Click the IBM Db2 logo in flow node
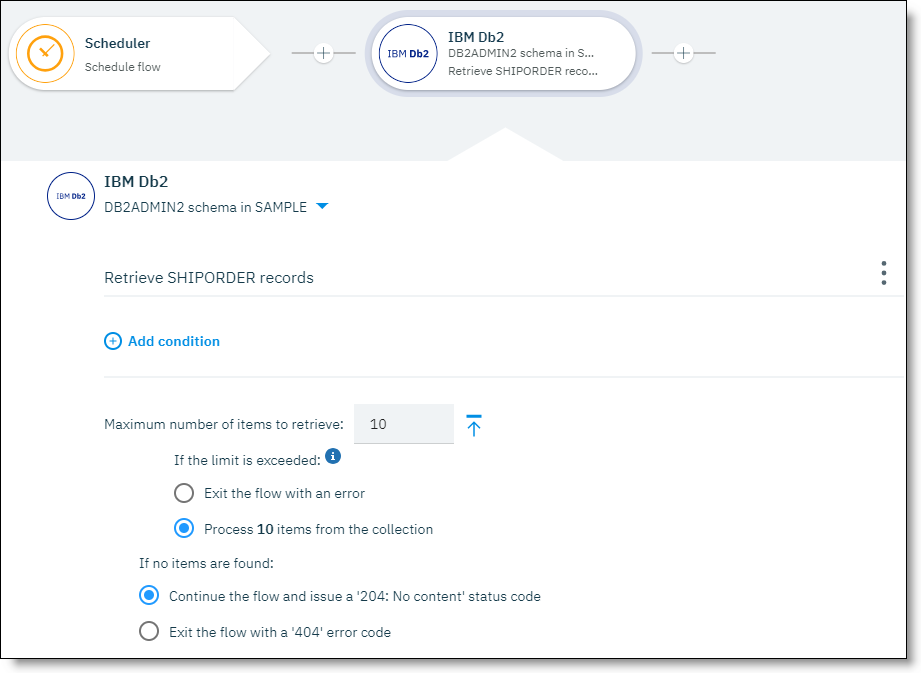Image resolution: width=921 pixels, height=673 pixels. 408,53
